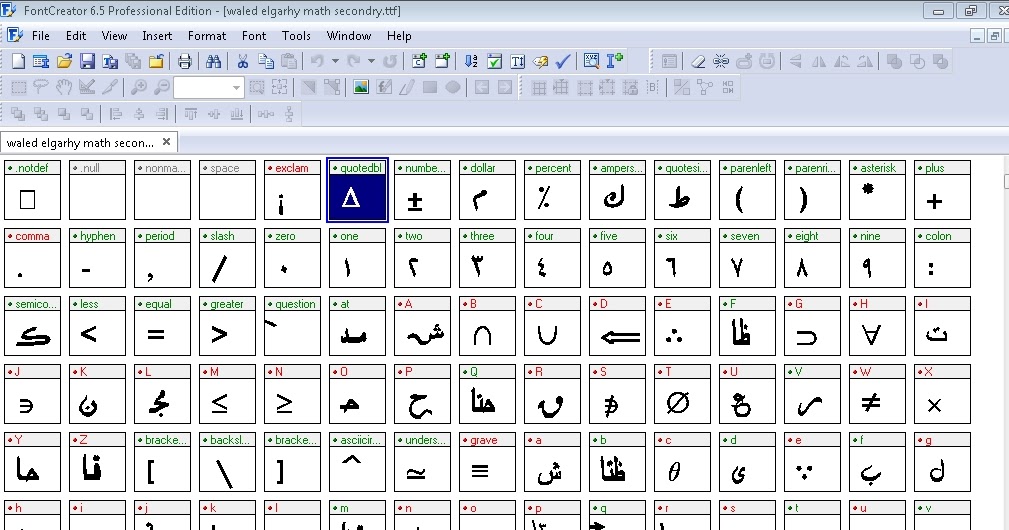1009x530 pixels.
Task: Select the glyph cell labeled c theta
Action: [x=682, y=462]
